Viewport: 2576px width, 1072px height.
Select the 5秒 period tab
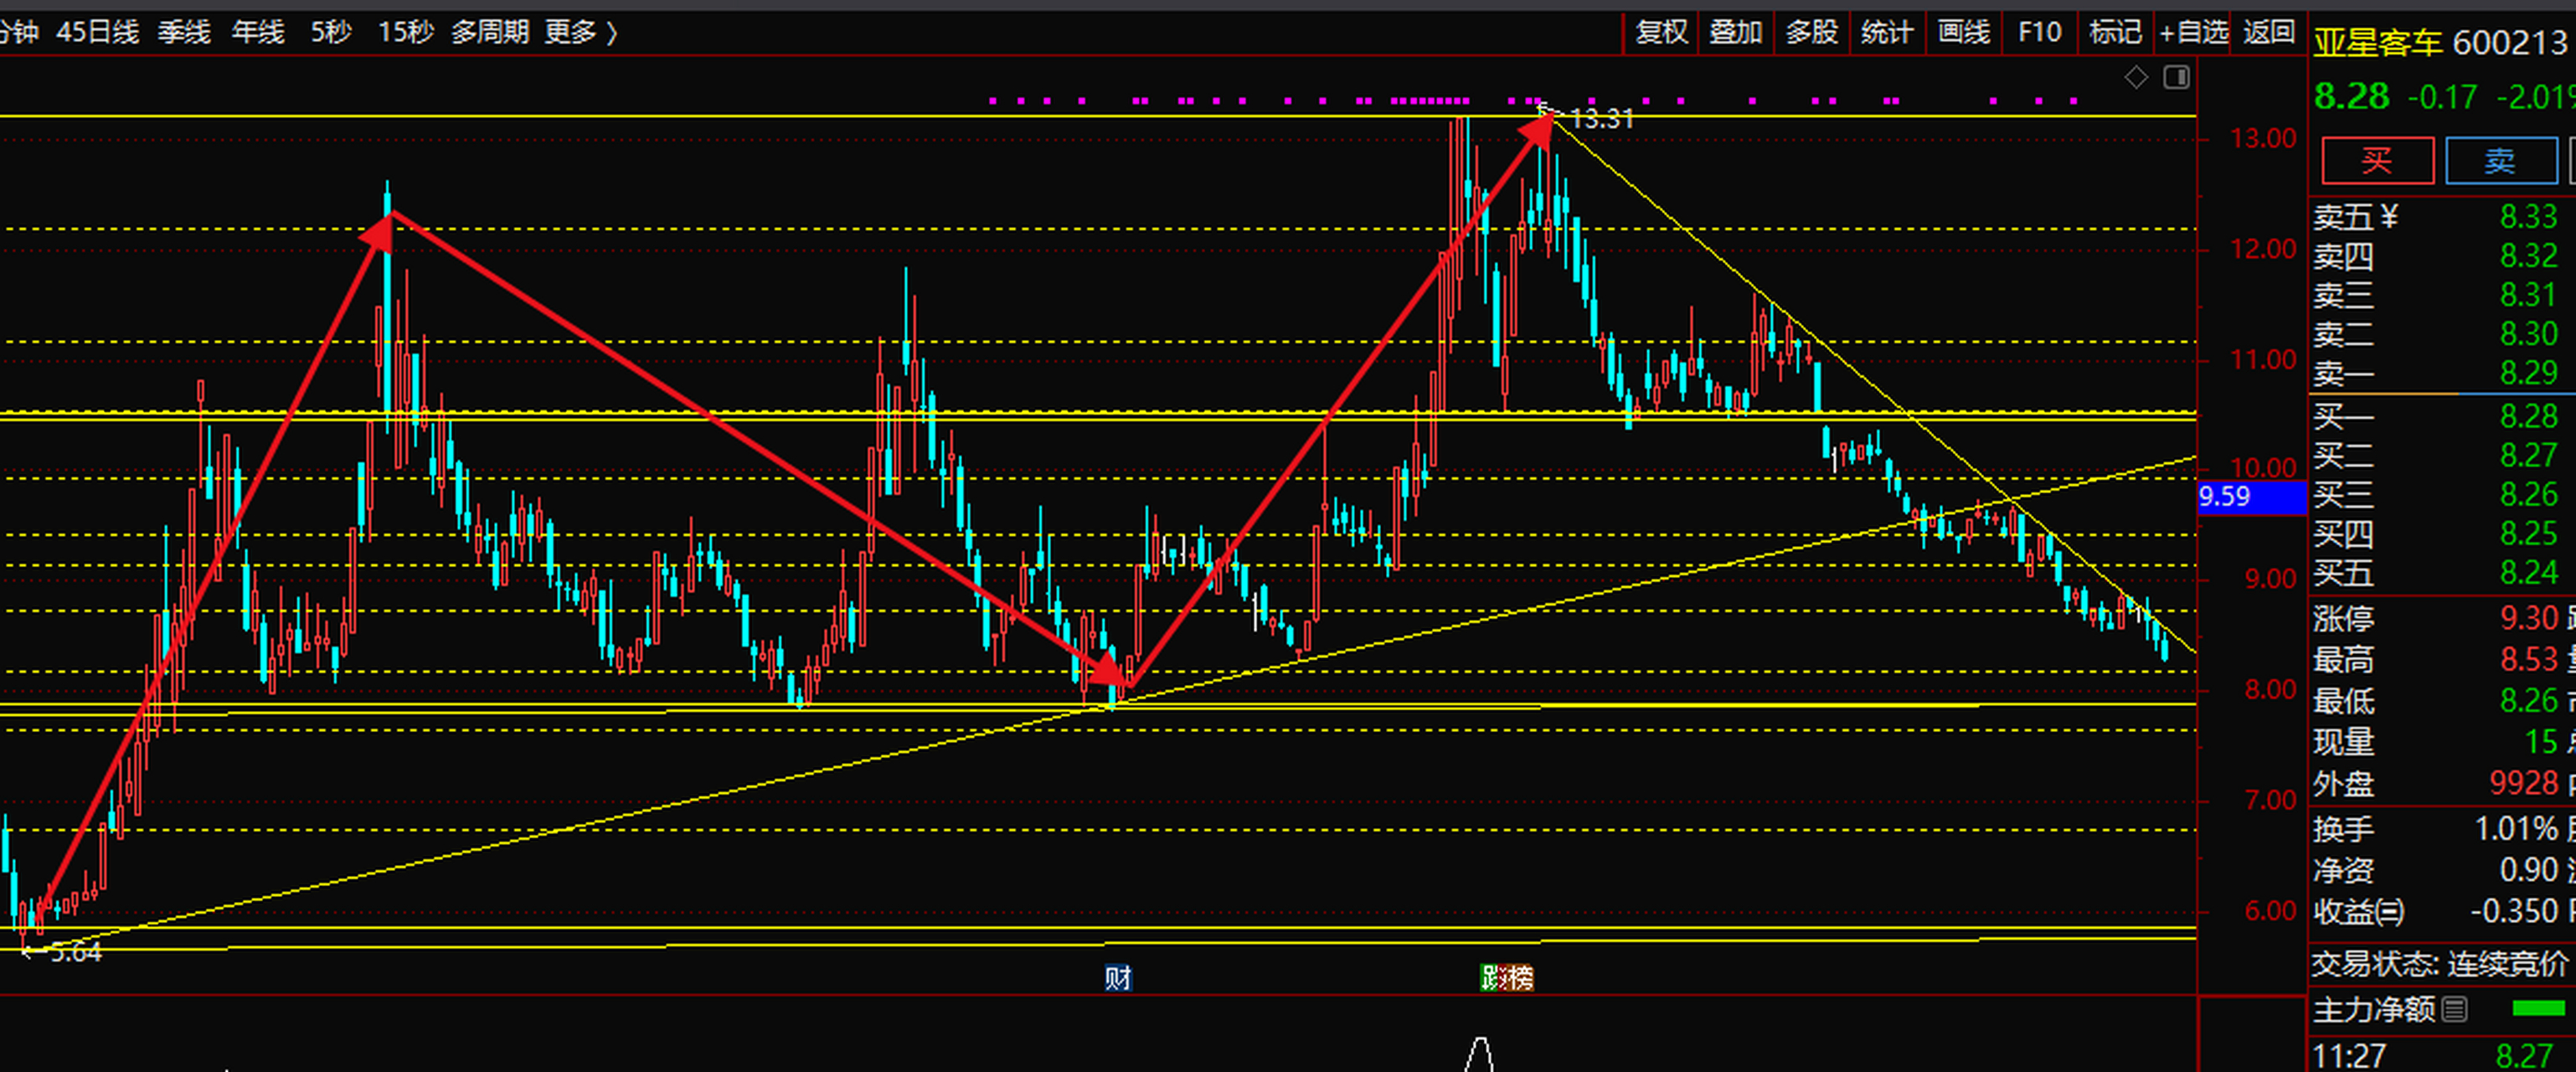click(x=331, y=32)
